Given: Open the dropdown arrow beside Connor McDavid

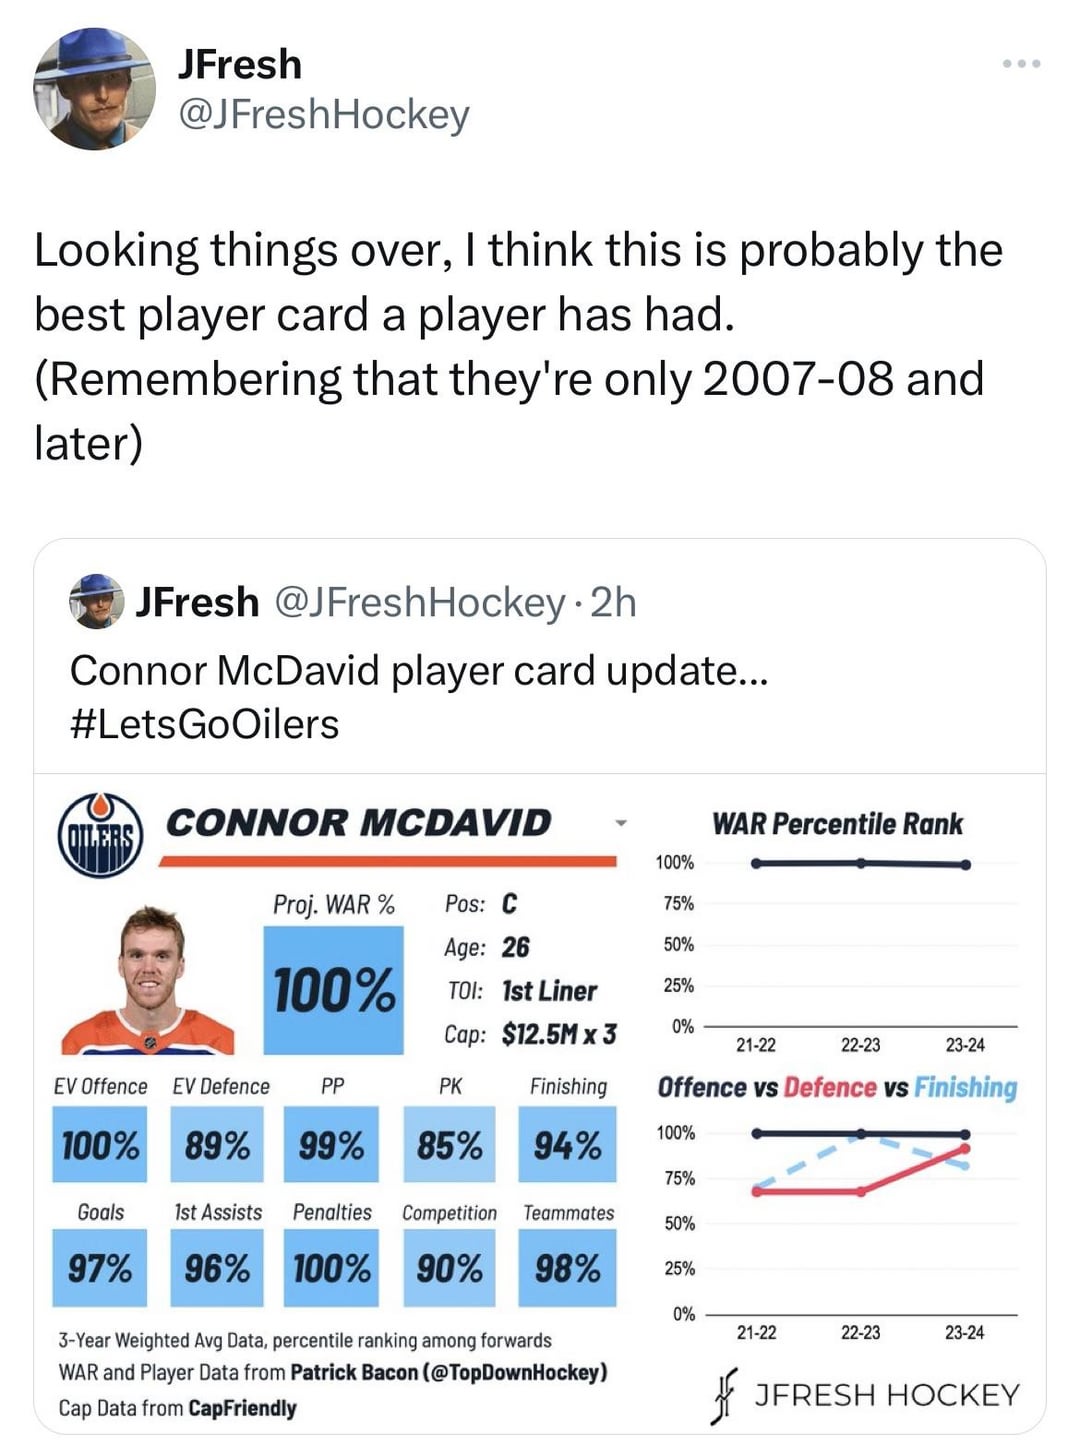Looking at the screenshot, I should tap(621, 823).
